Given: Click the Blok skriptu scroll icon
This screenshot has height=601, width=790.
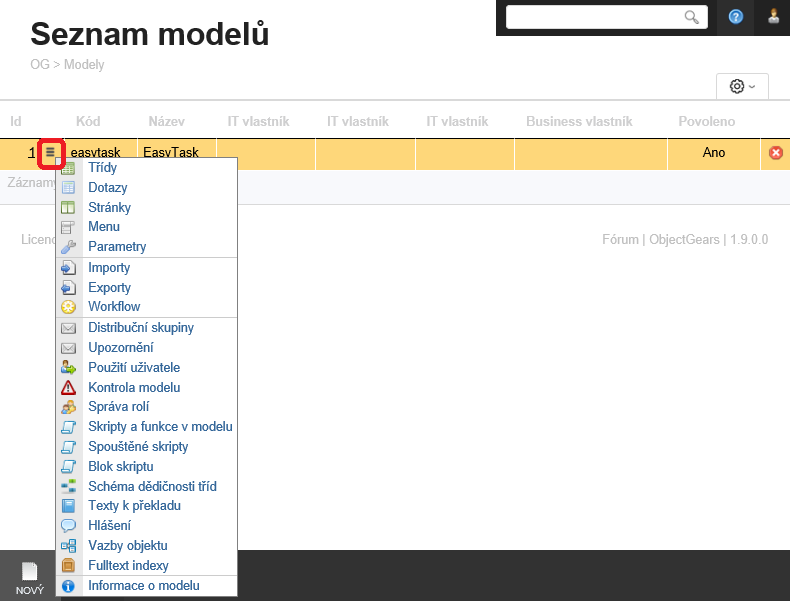Looking at the screenshot, I should tap(68, 466).
